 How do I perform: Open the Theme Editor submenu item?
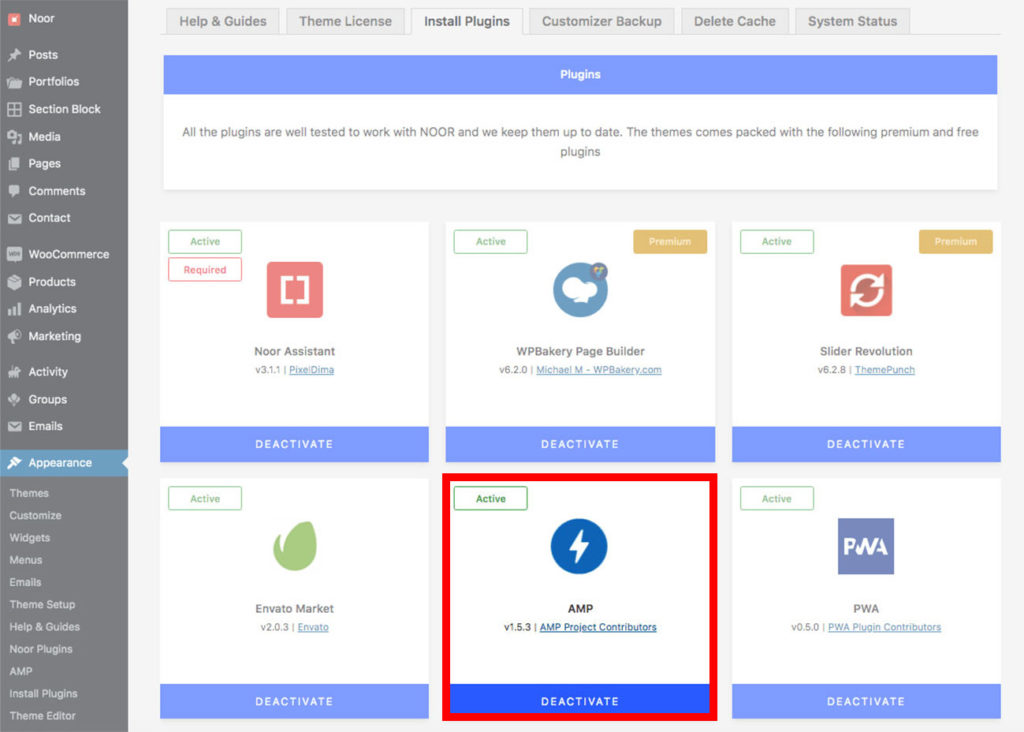point(42,716)
